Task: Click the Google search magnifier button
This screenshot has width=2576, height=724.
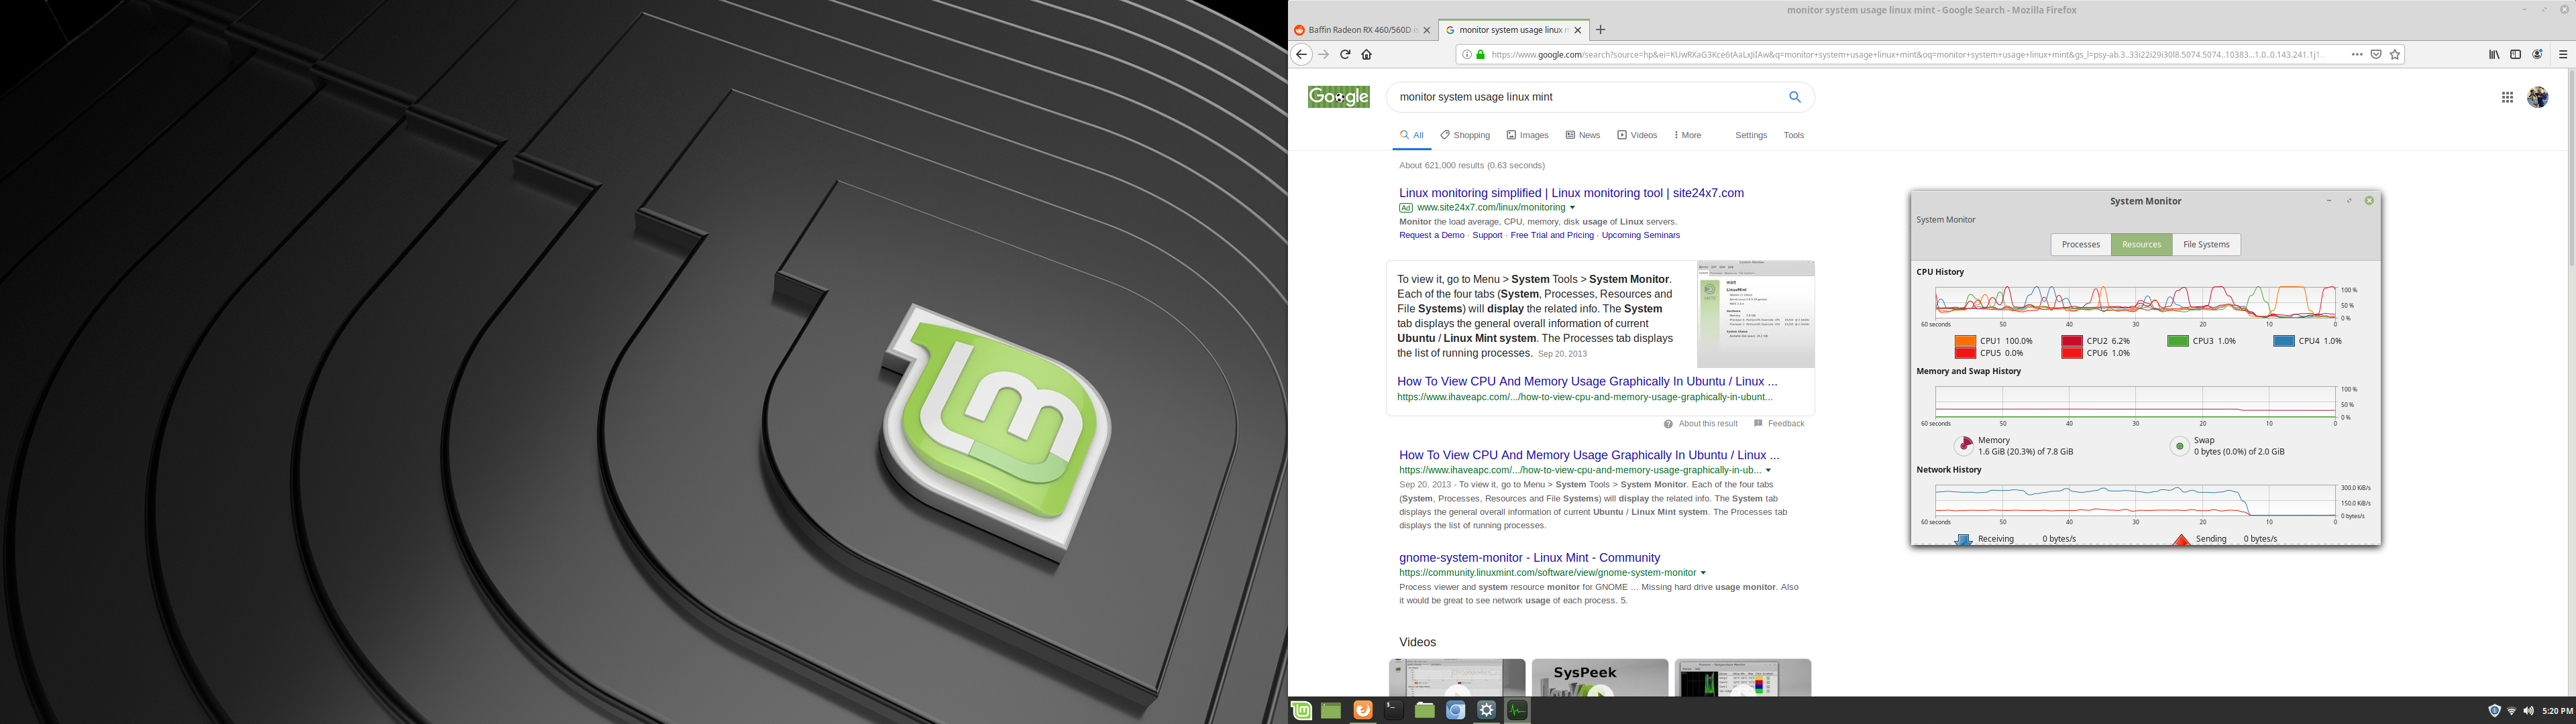Action: click(x=1795, y=97)
